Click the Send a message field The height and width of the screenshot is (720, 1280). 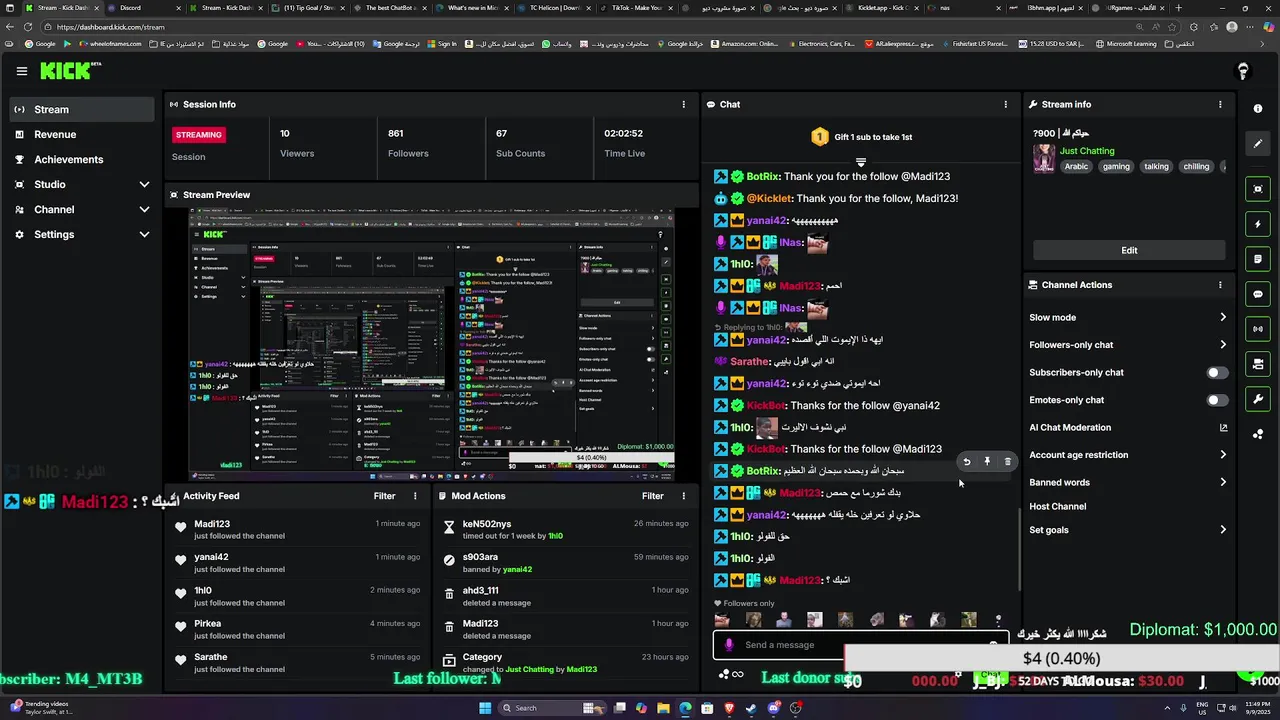[x=860, y=645]
